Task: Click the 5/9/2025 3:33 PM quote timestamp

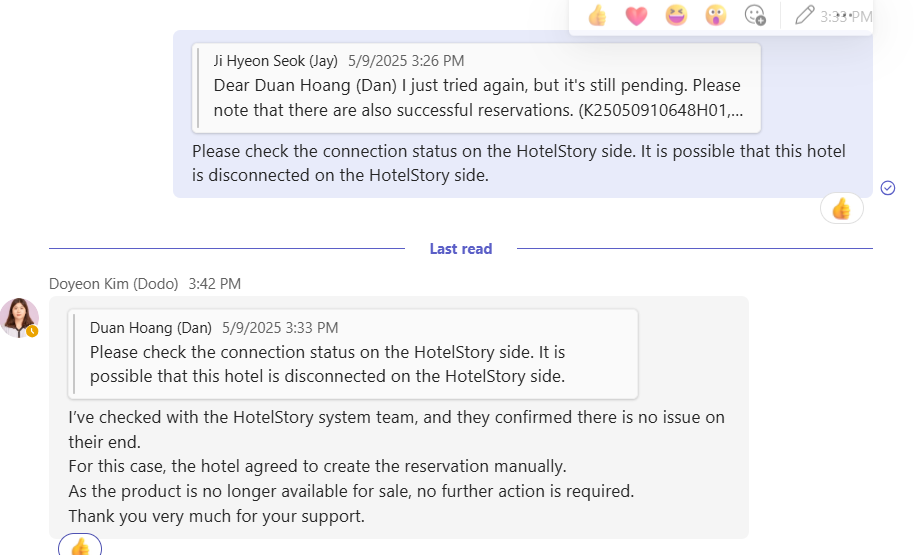Action: click(x=280, y=328)
